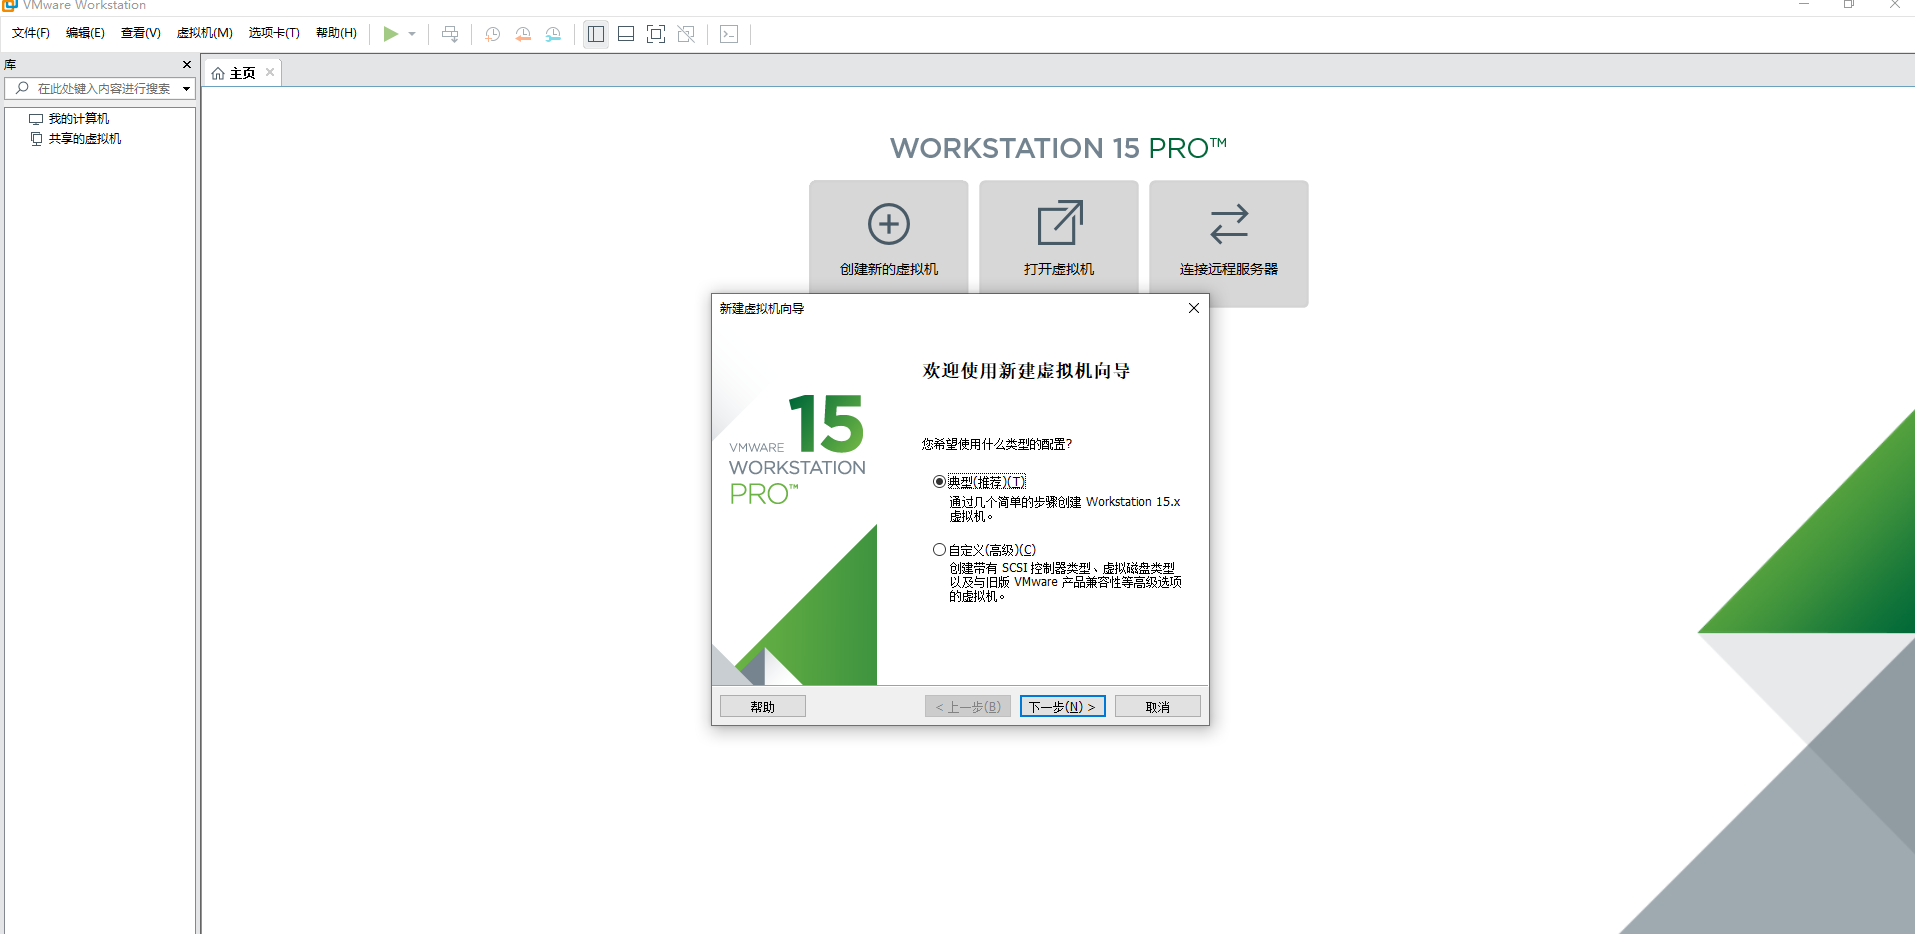The image size is (1915, 934).
Task: Activate the Enter Full Screen icon
Action: click(656, 33)
